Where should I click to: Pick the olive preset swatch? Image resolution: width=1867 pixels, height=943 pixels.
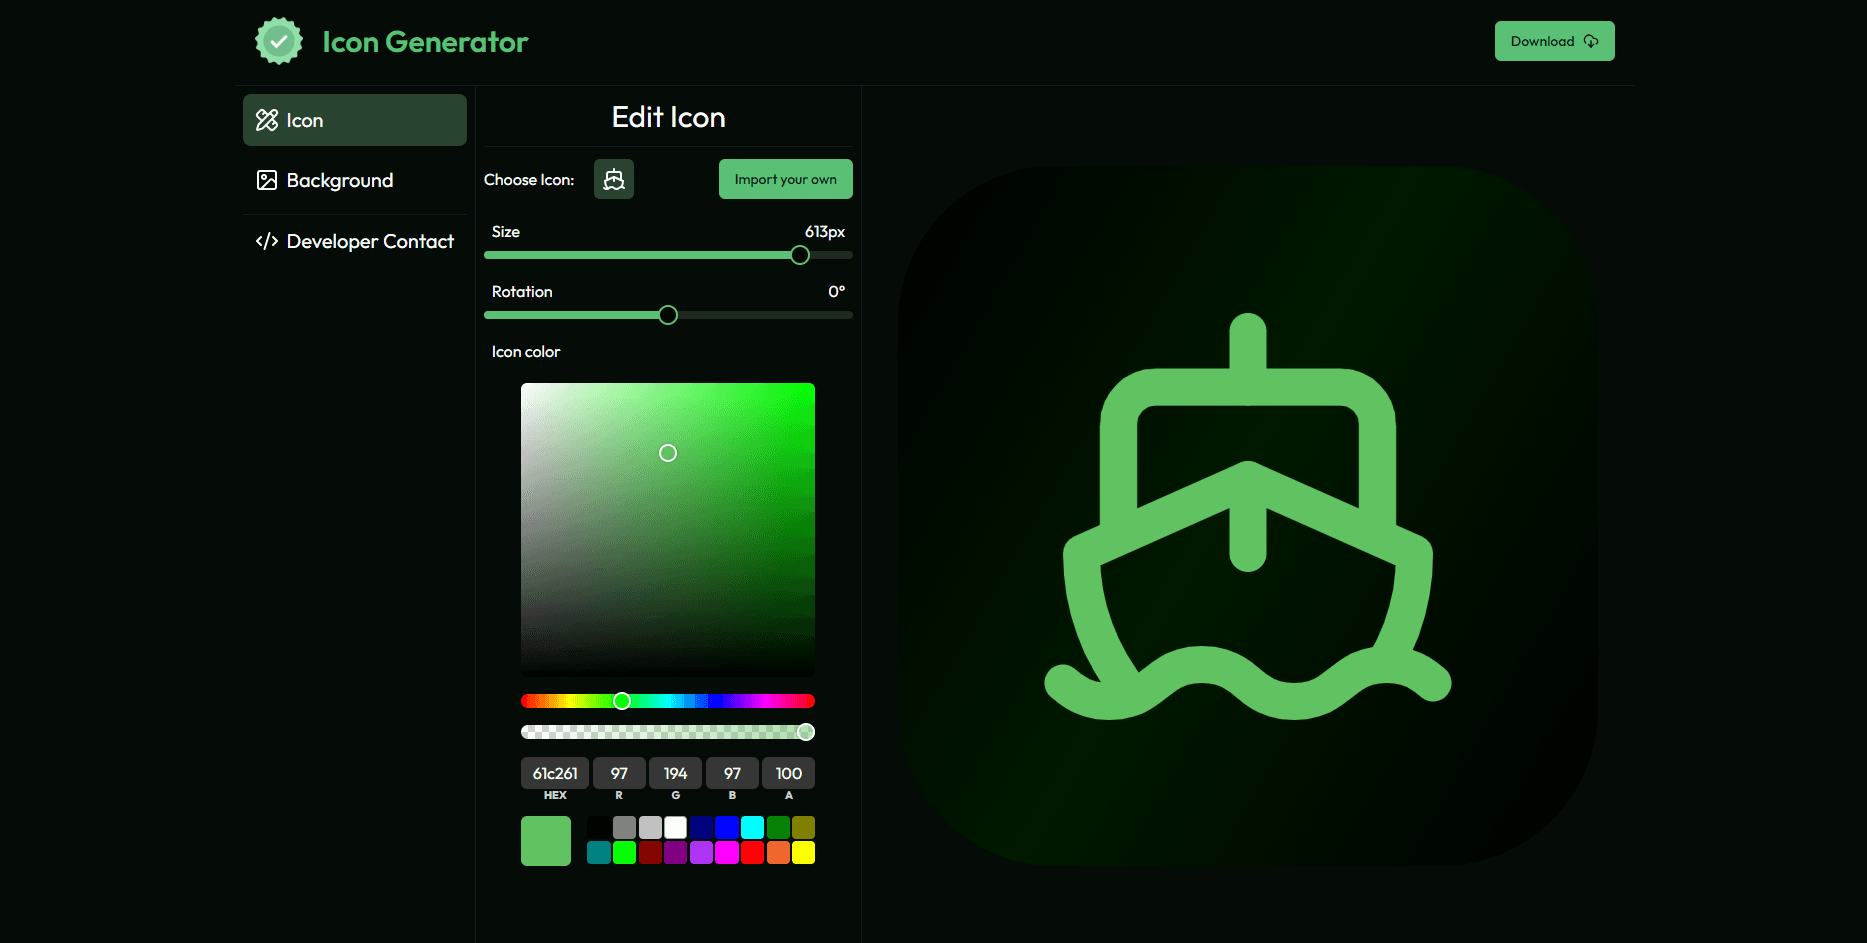click(x=804, y=827)
